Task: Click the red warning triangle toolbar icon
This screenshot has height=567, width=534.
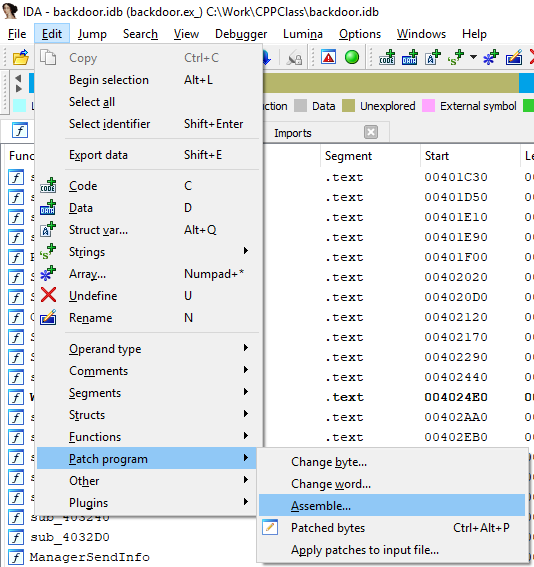Action: pyautogui.click(x=328, y=57)
